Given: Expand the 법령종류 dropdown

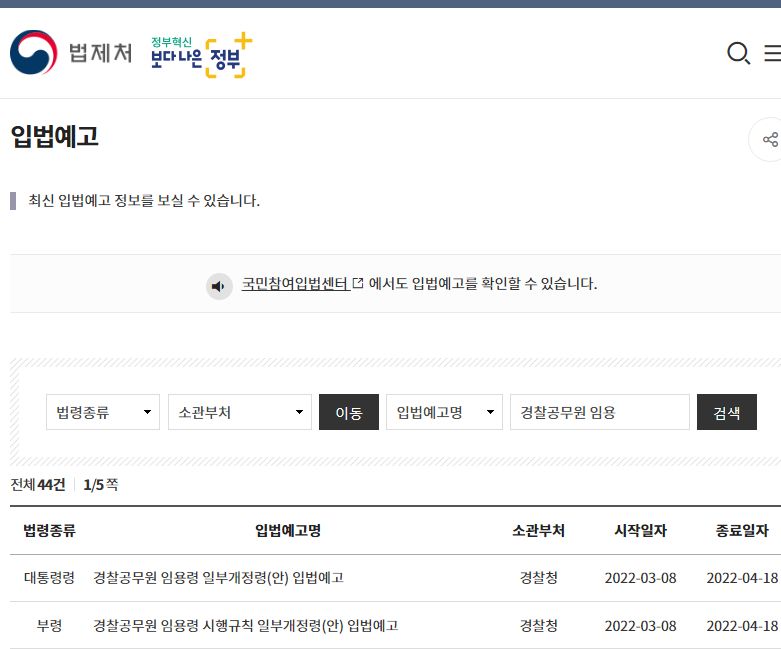Looking at the screenshot, I should (103, 412).
